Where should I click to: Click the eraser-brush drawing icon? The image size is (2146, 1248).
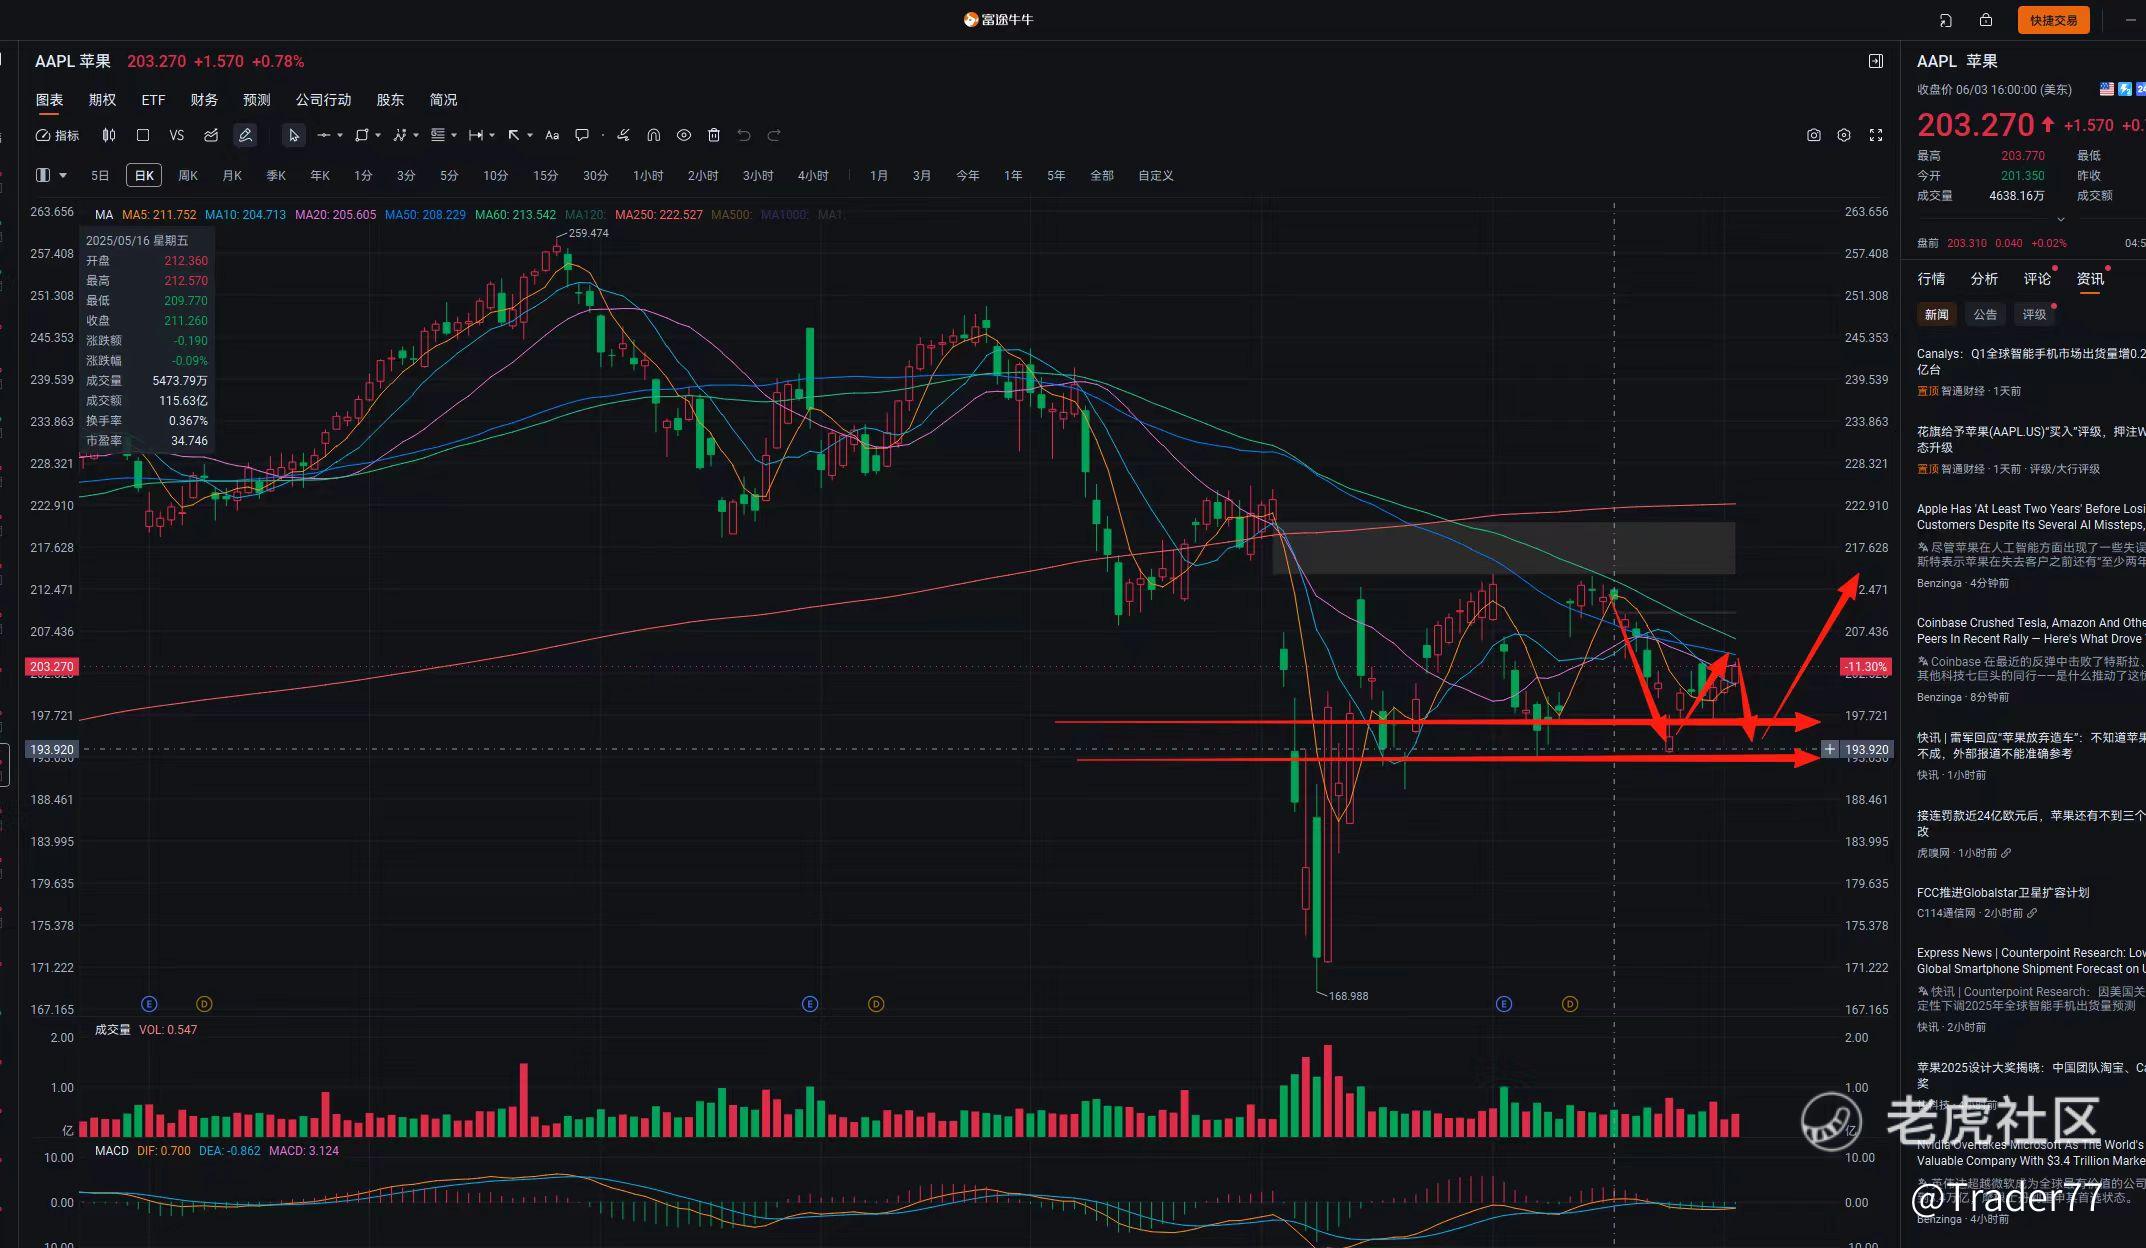click(x=623, y=135)
